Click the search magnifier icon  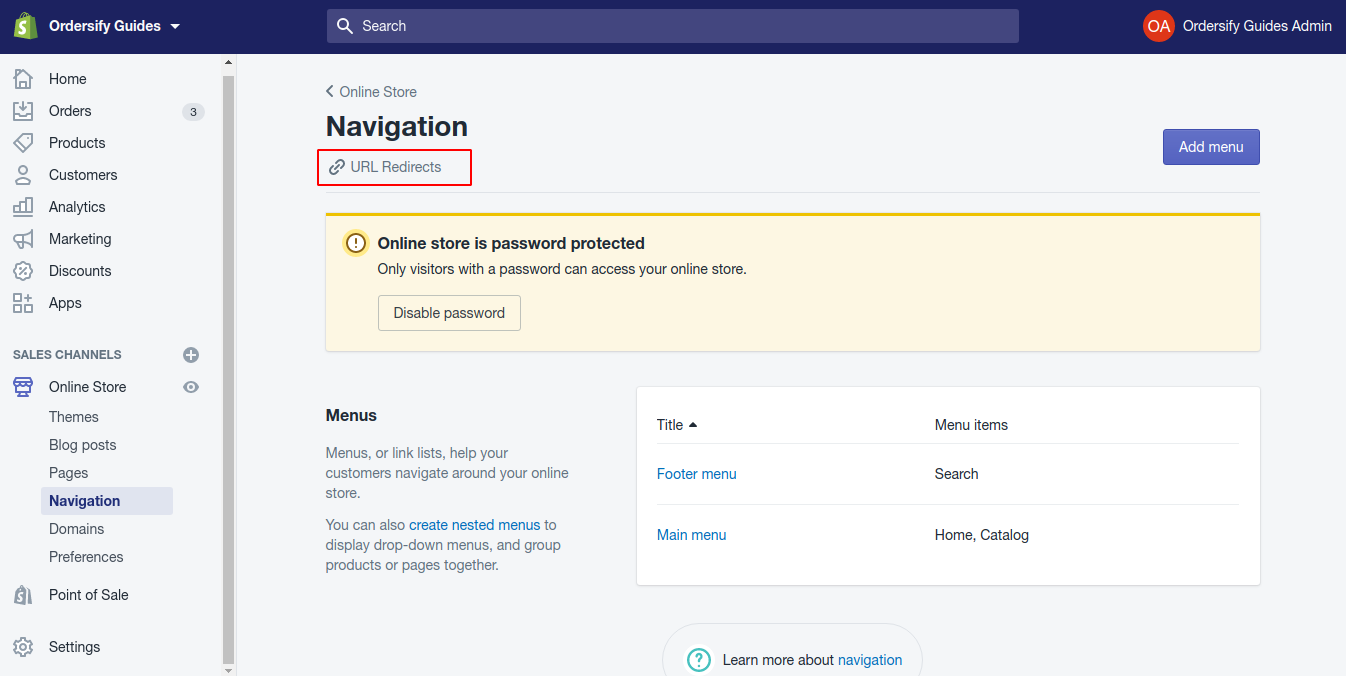(x=345, y=26)
